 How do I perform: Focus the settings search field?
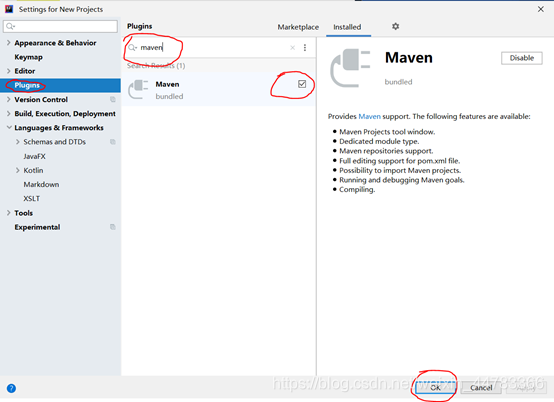coord(60,26)
